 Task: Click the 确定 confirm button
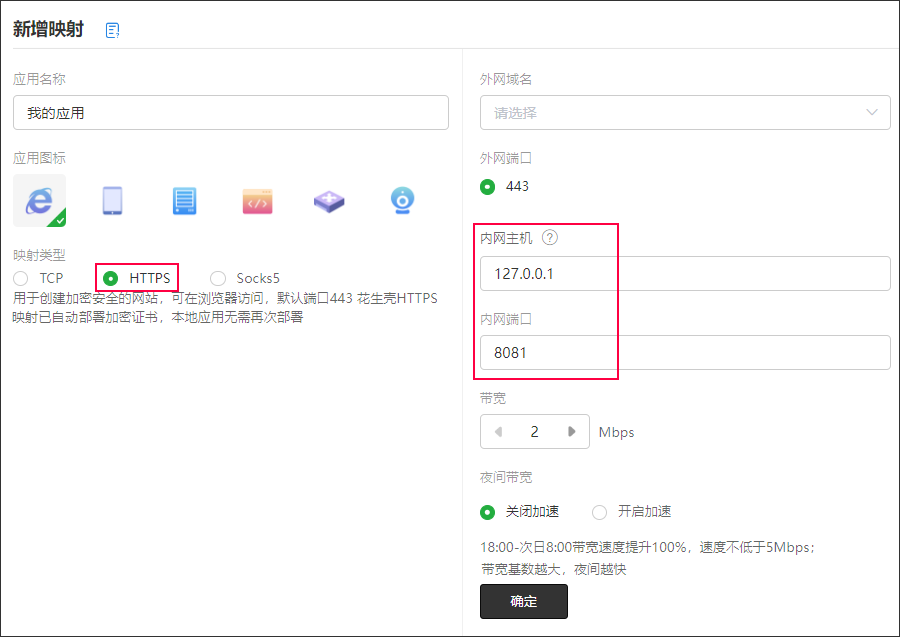pos(524,601)
